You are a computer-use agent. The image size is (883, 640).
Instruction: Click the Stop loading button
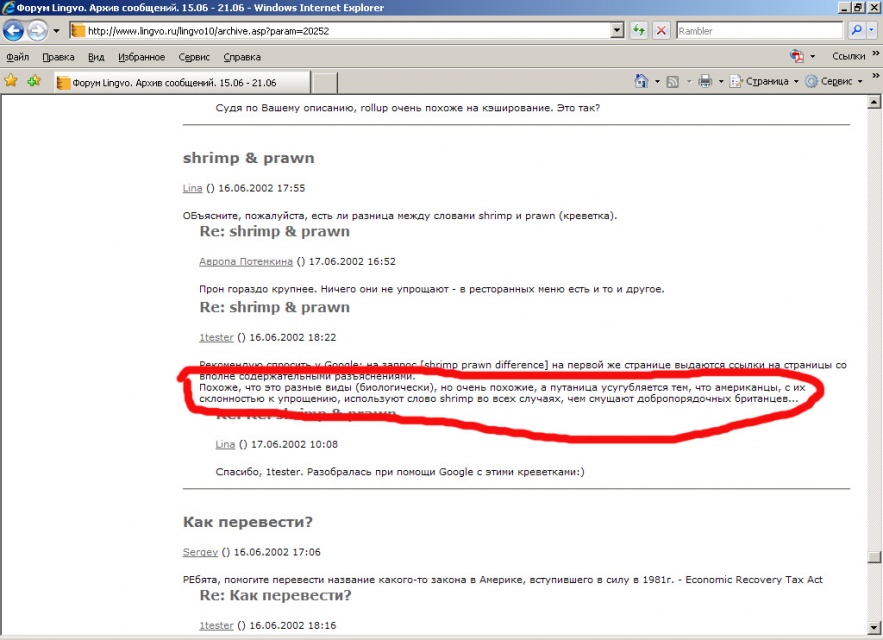coord(661,31)
